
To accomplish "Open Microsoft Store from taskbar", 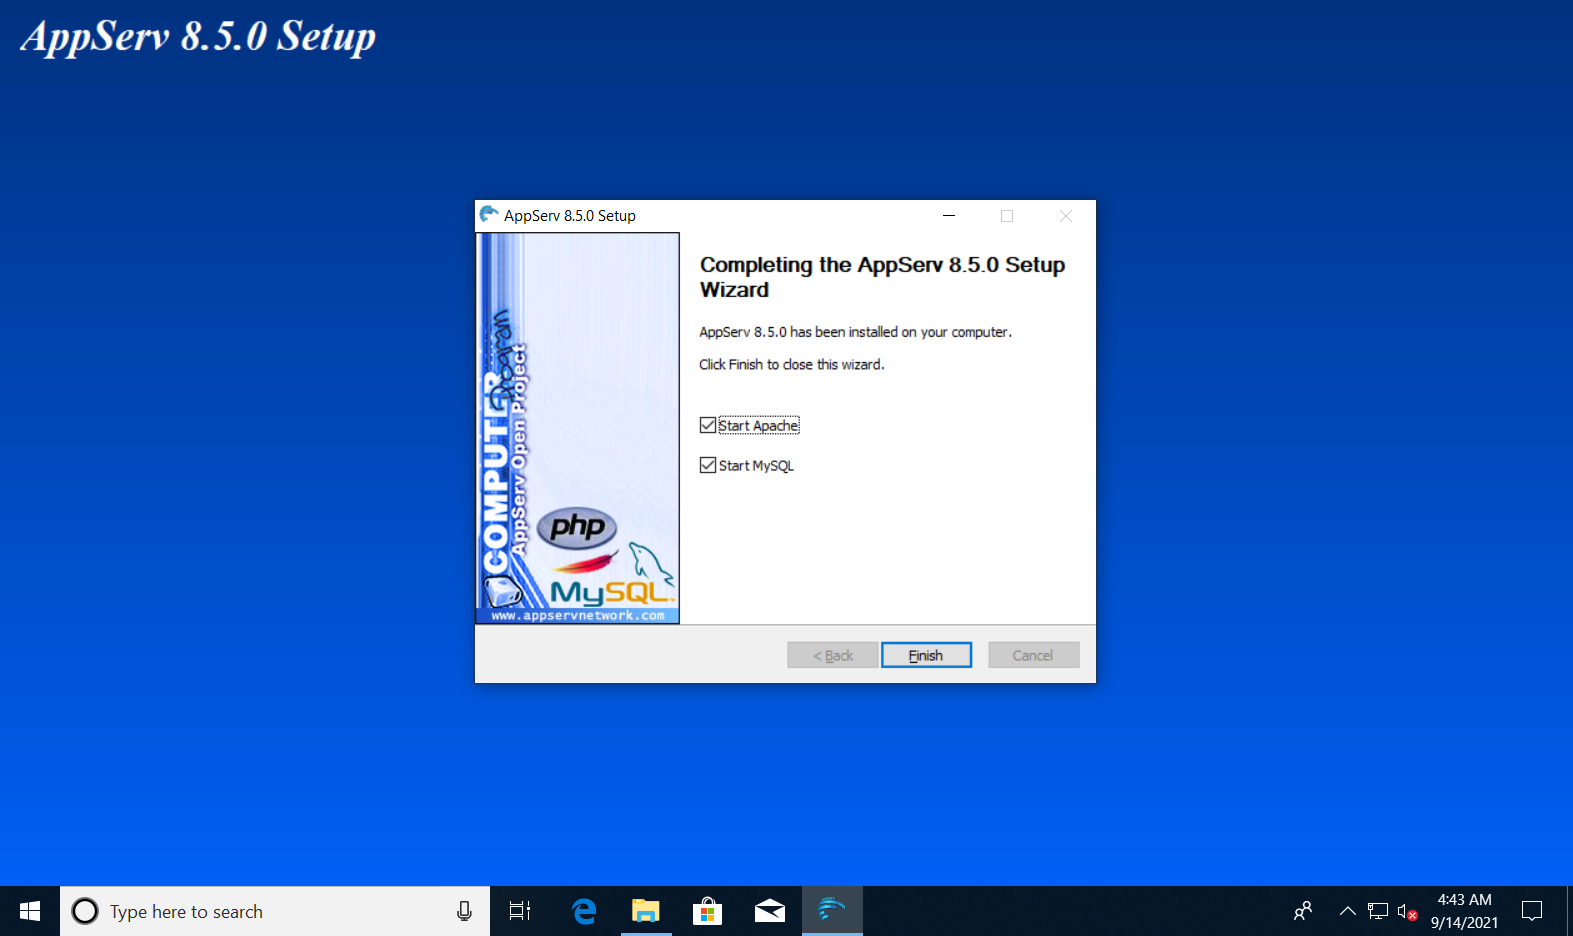I will [x=708, y=911].
